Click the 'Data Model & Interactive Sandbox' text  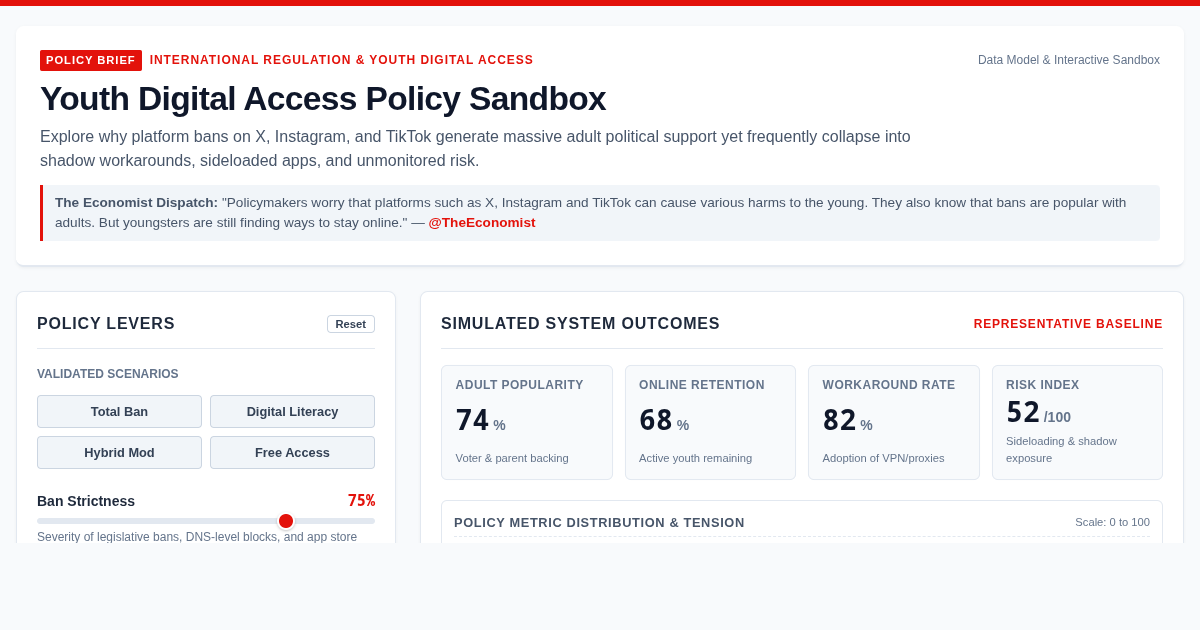pyautogui.click(x=1069, y=60)
